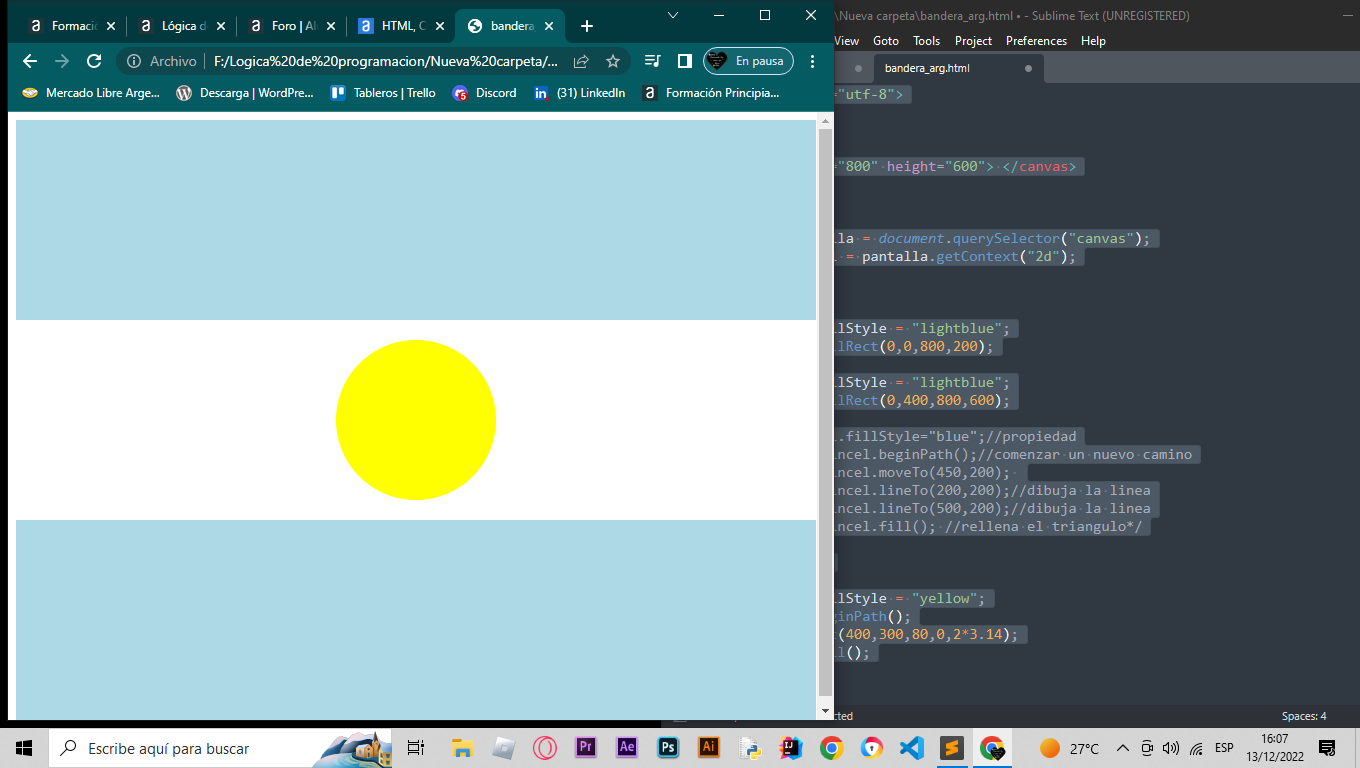Open Opera browser from taskbar

tap(545, 748)
